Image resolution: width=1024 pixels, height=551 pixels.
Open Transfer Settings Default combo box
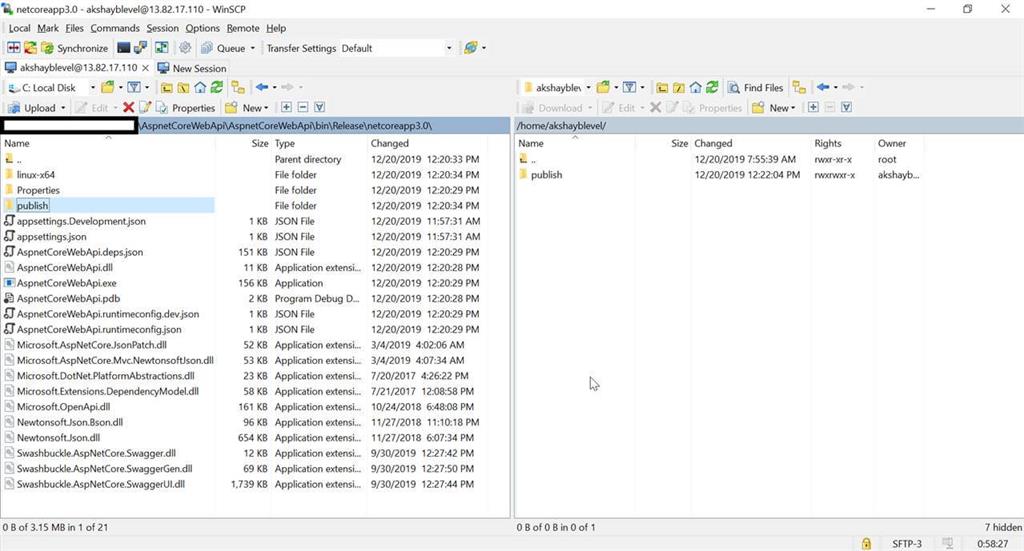click(x=396, y=48)
